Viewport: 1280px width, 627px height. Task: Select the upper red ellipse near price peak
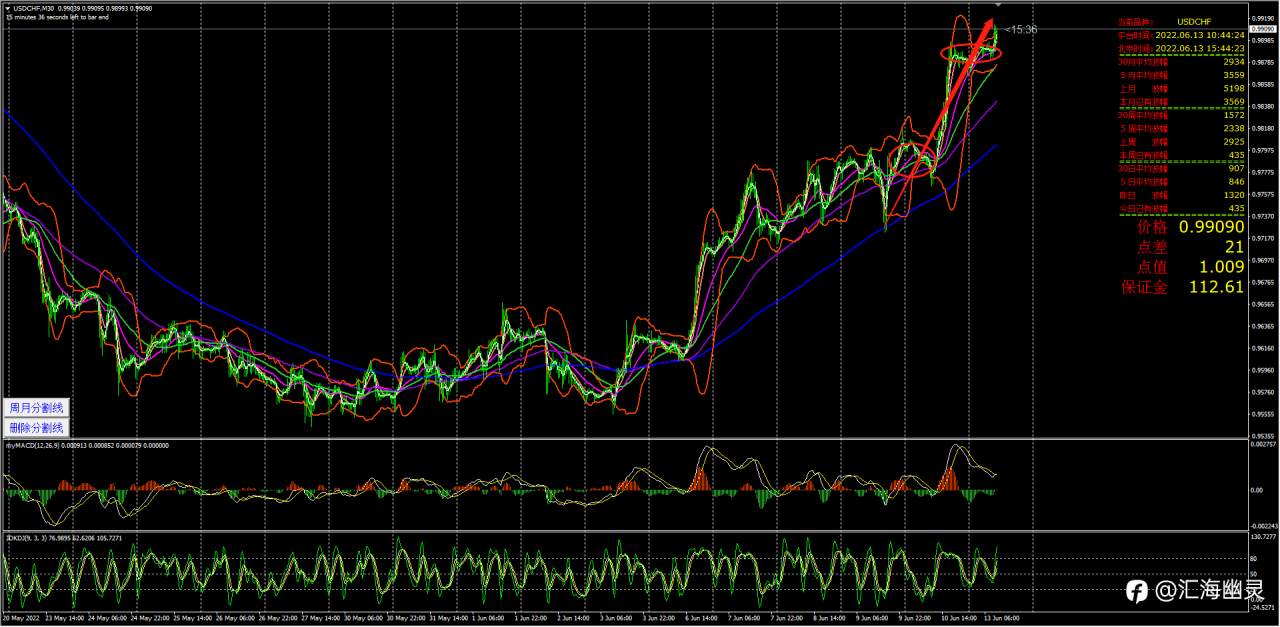coord(971,53)
